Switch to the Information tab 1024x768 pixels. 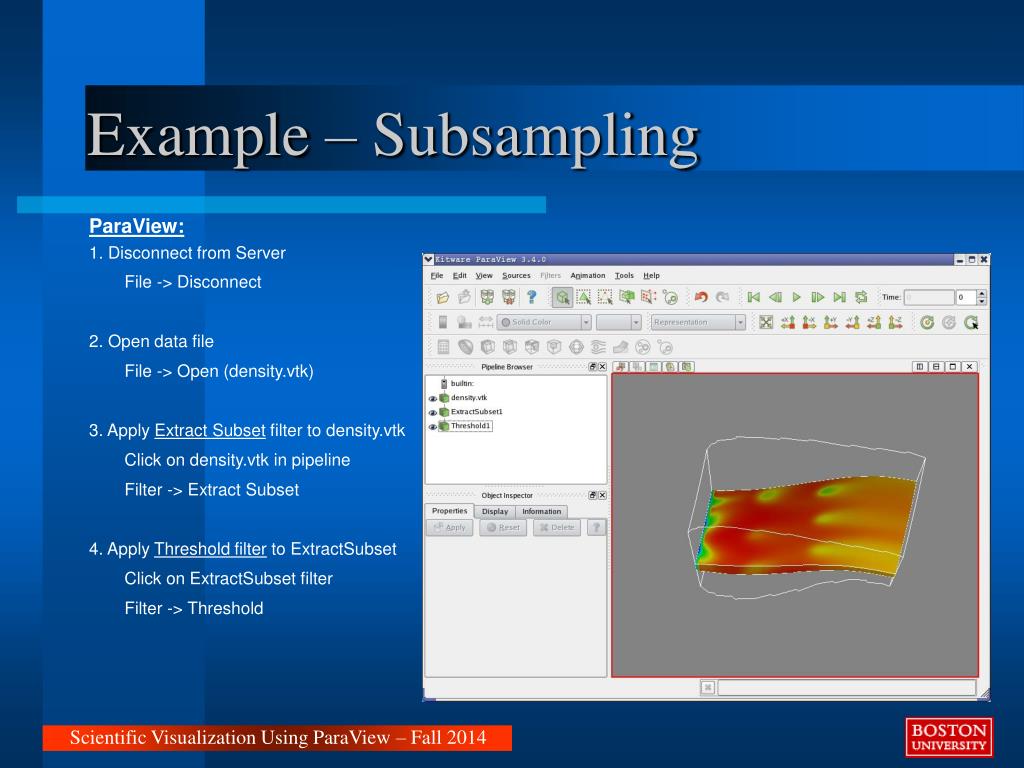541,511
